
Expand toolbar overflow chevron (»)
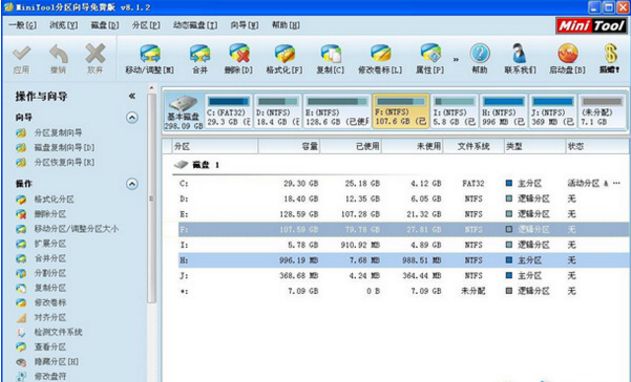pyautogui.click(x=456, y=60)
